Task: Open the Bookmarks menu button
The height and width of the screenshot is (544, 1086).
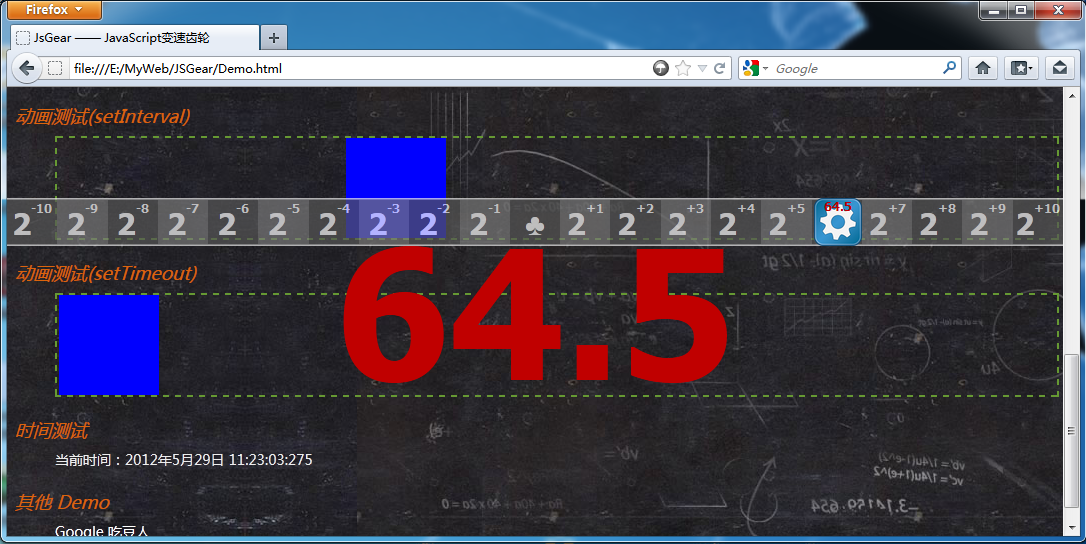Action: [1021, 68]
